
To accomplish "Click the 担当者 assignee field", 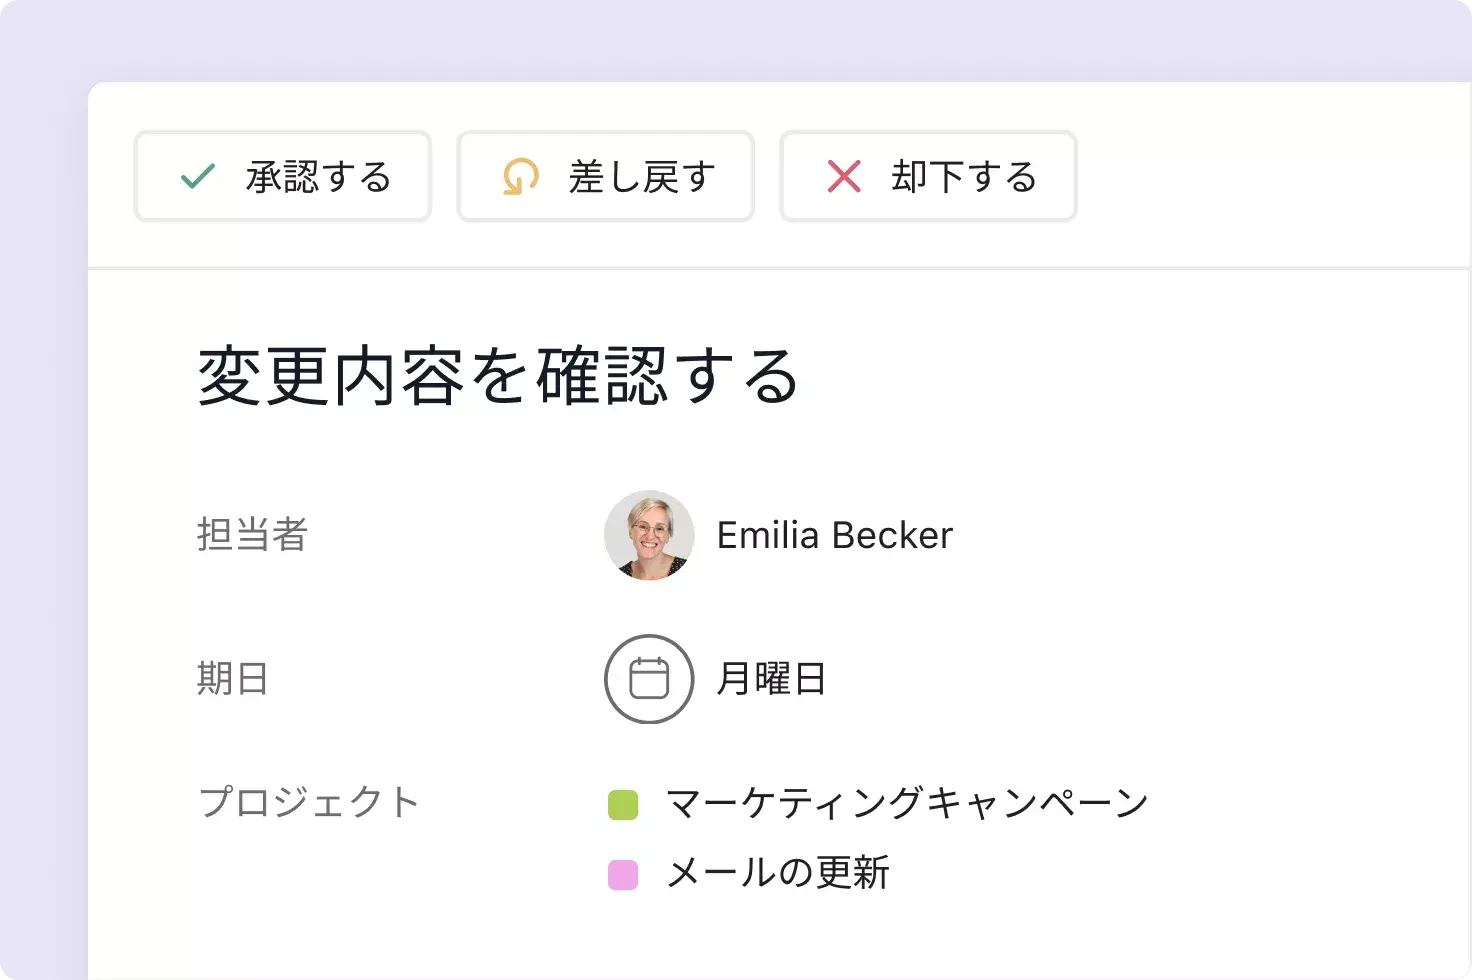I will tap(252, 535).
